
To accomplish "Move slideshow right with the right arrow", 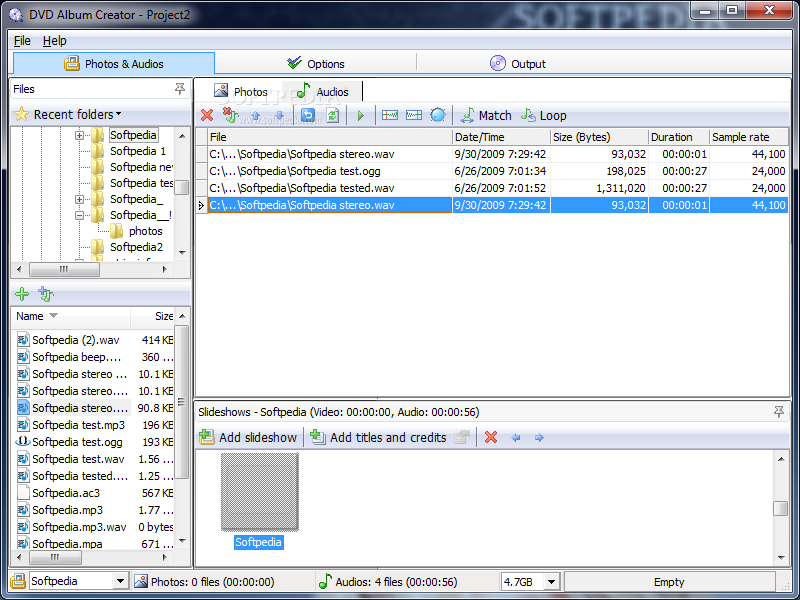I will [539, 438].
